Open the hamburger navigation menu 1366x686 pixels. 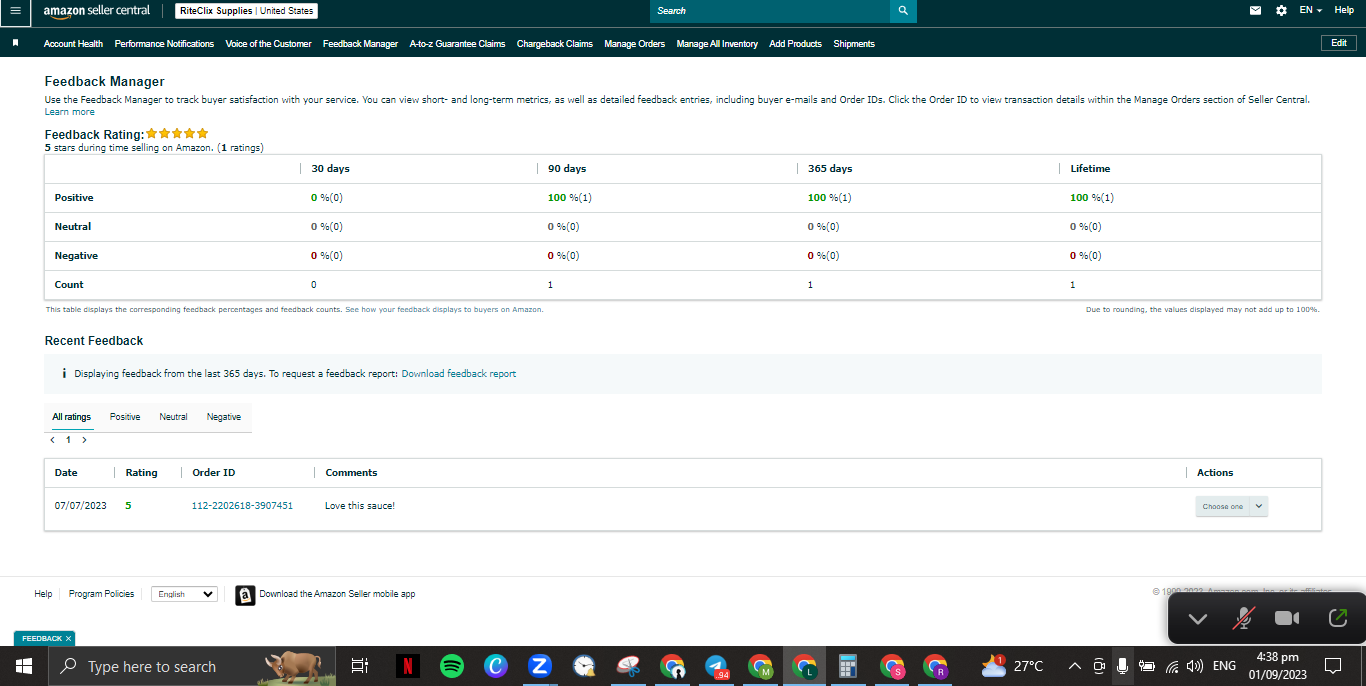point(15,11)
